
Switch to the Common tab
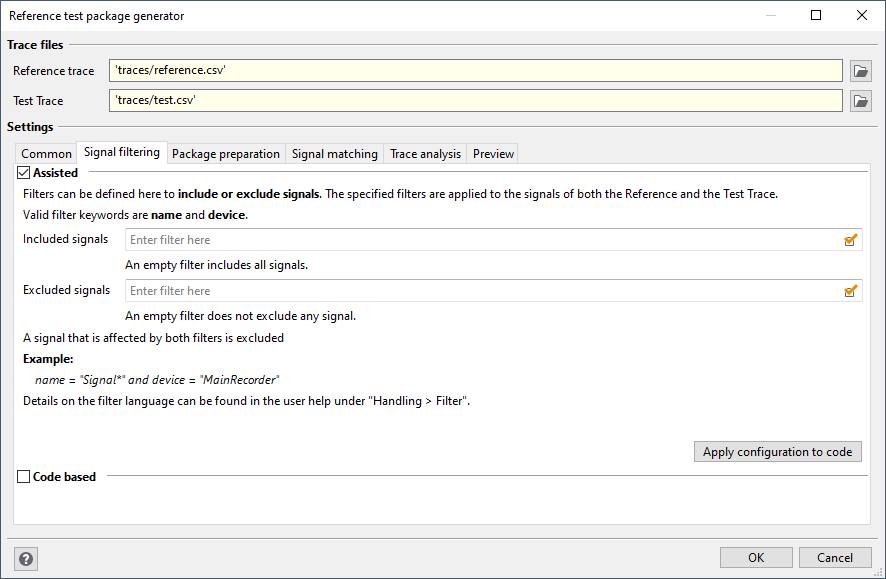click(x=46, y=154)
